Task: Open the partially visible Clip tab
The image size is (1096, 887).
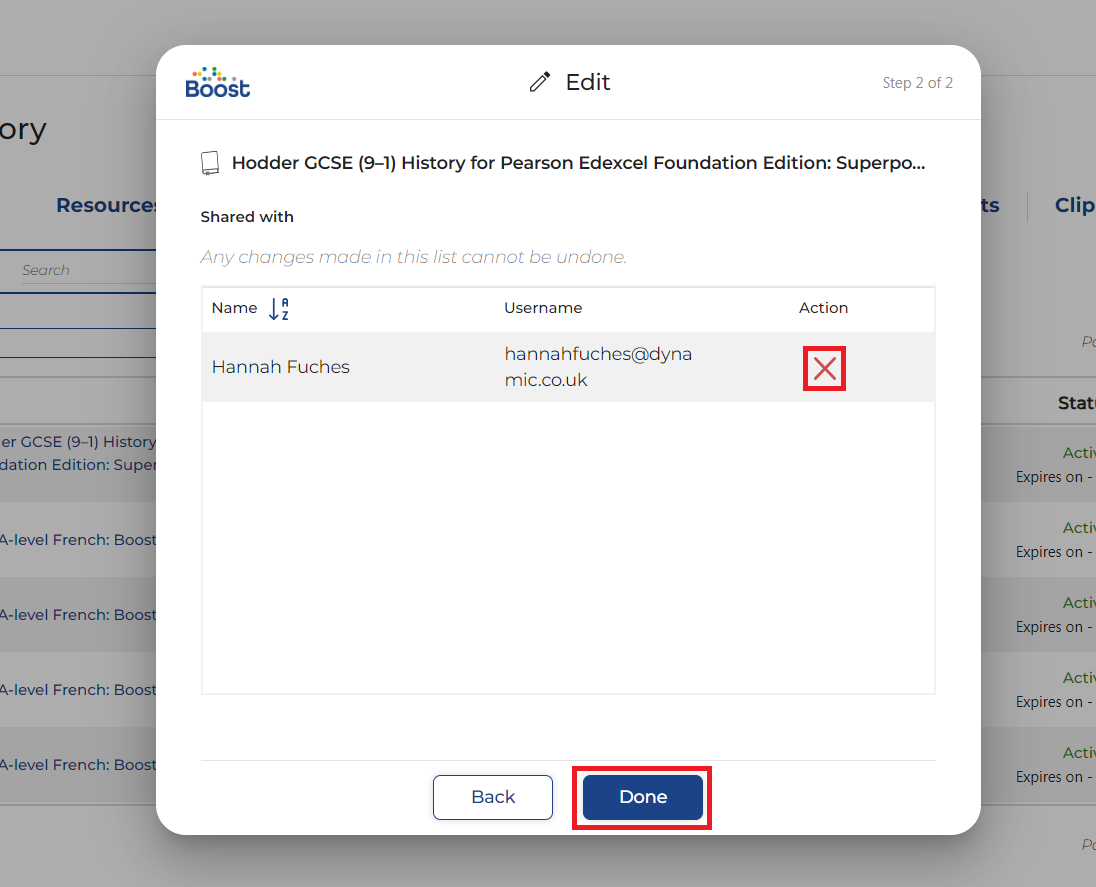Action: pos(1074,205)
